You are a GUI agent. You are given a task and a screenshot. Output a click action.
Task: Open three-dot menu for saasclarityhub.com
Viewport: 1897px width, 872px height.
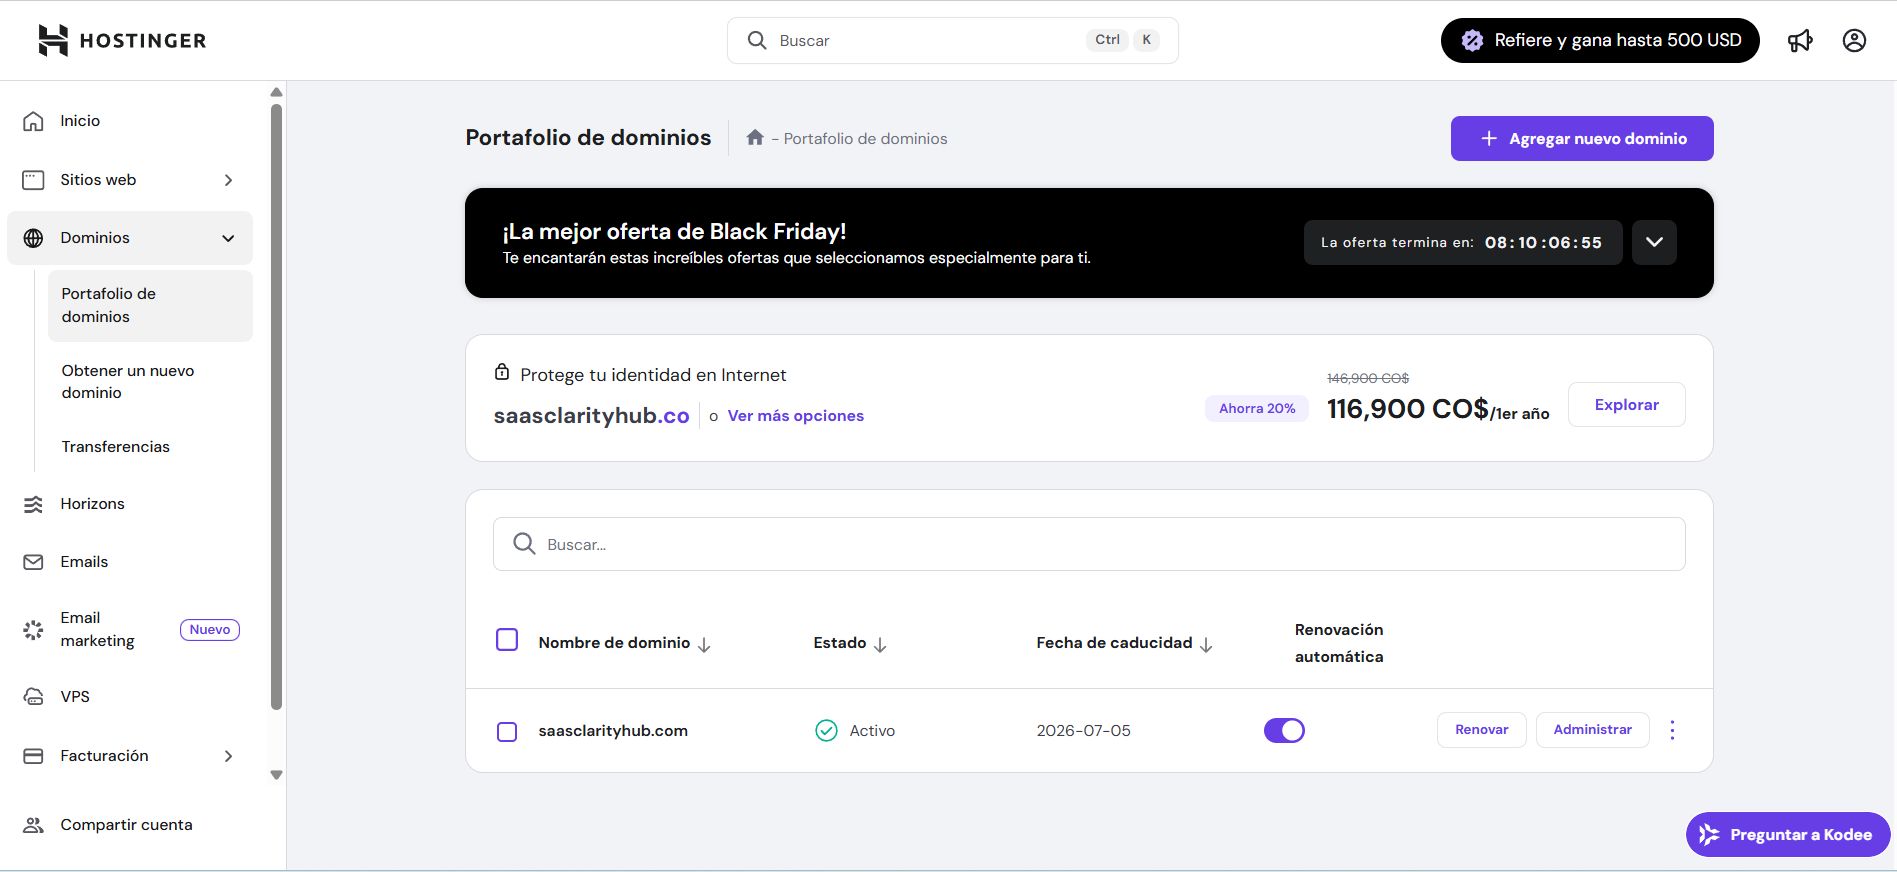coord(1672,730)
